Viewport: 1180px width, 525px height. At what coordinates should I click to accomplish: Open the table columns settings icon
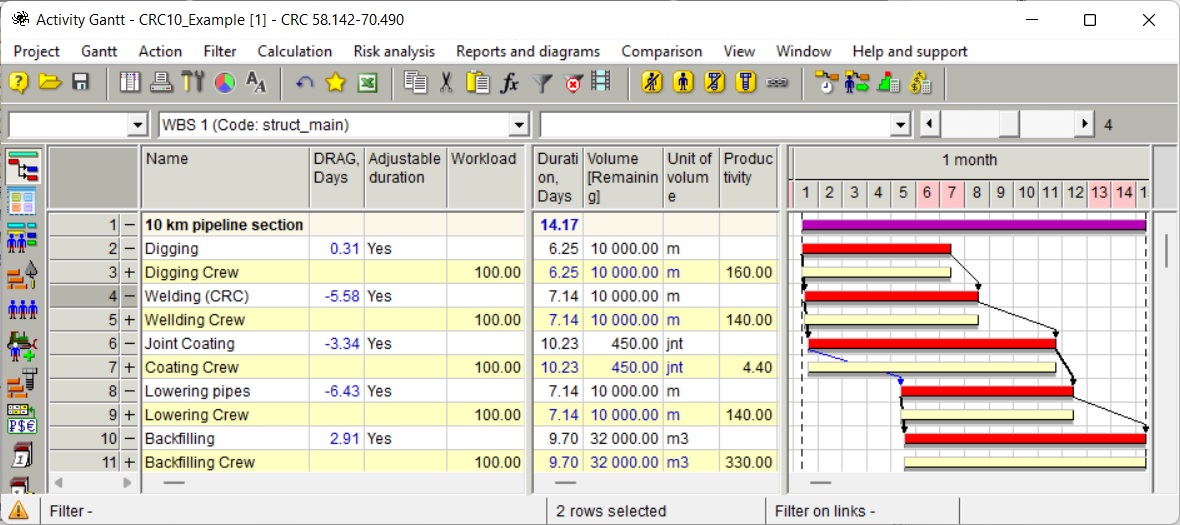point(130,82)
